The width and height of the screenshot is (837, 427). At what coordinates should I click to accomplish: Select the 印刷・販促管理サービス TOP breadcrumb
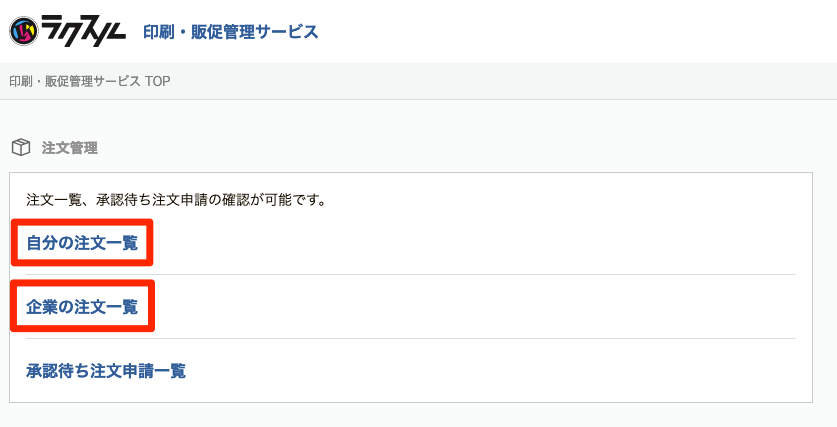[x=90, y=81]
